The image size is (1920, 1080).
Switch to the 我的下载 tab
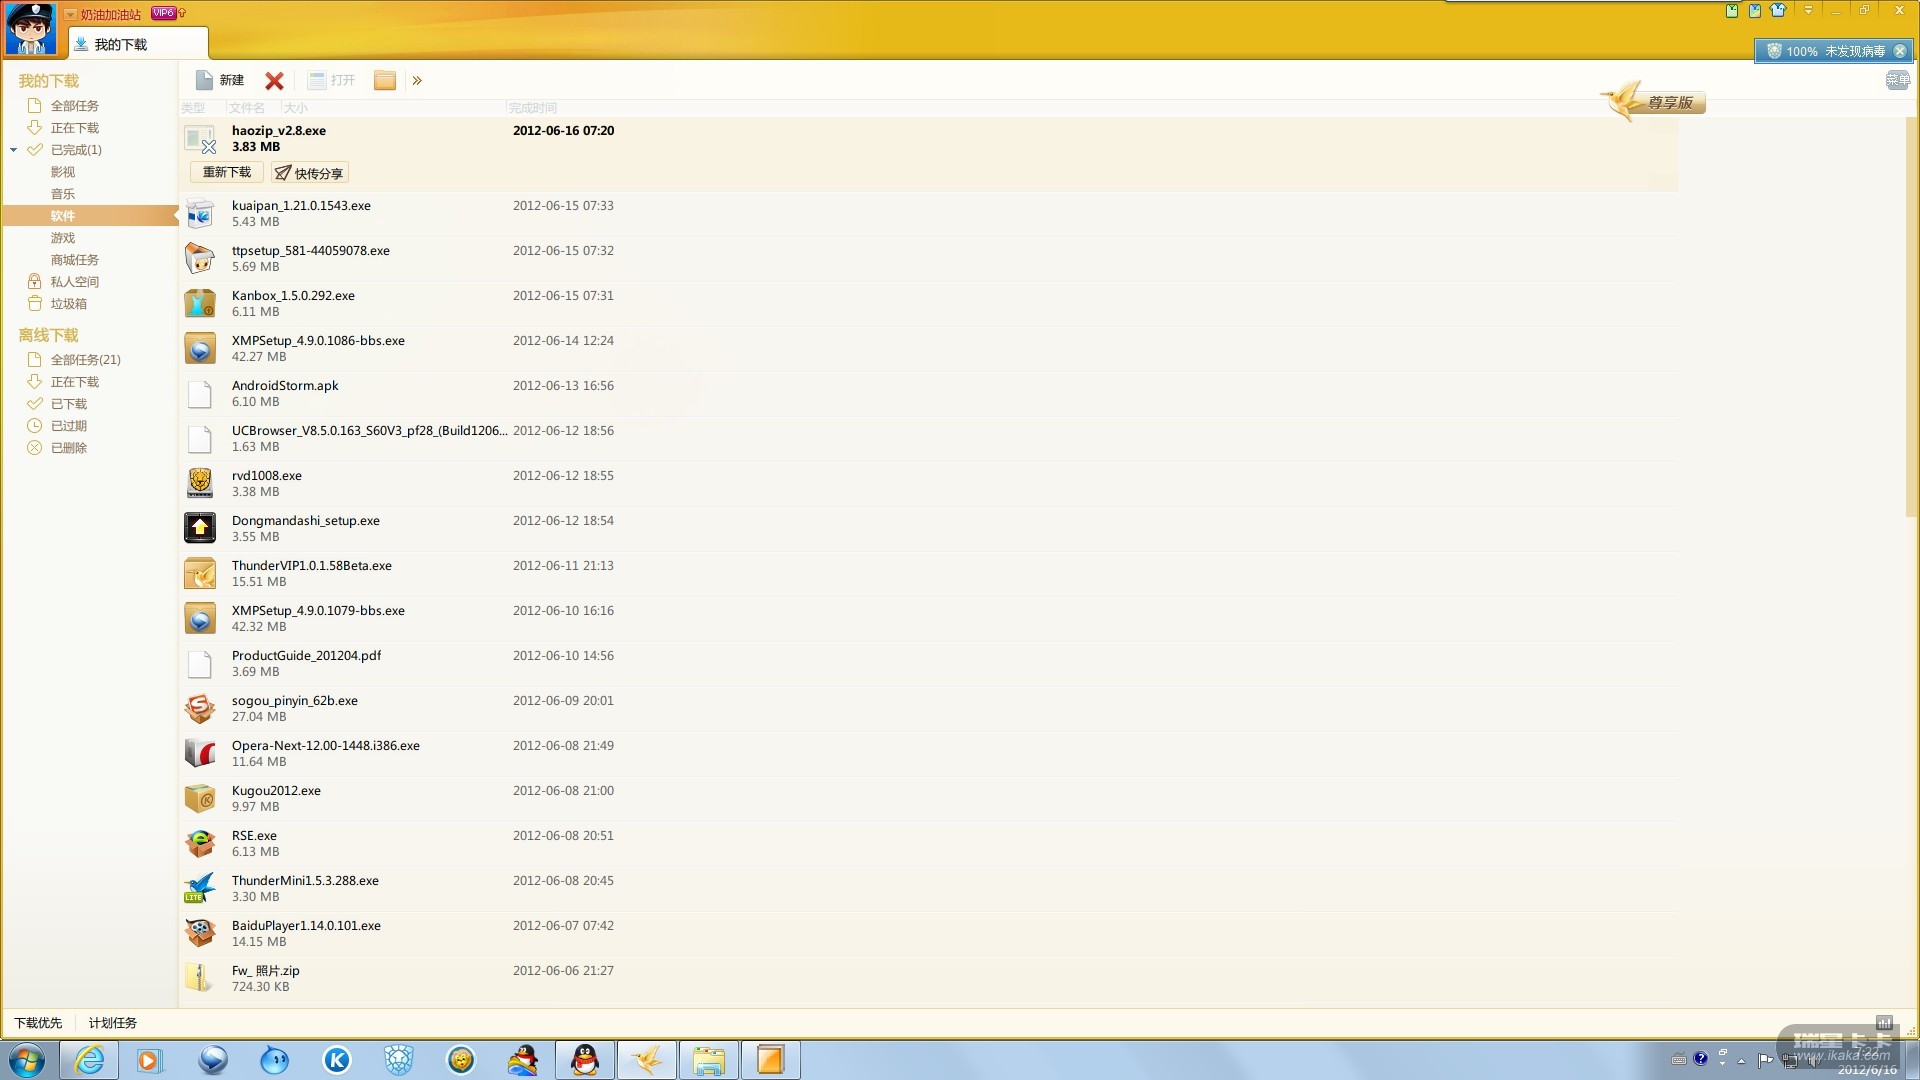(x=120, y=44)
